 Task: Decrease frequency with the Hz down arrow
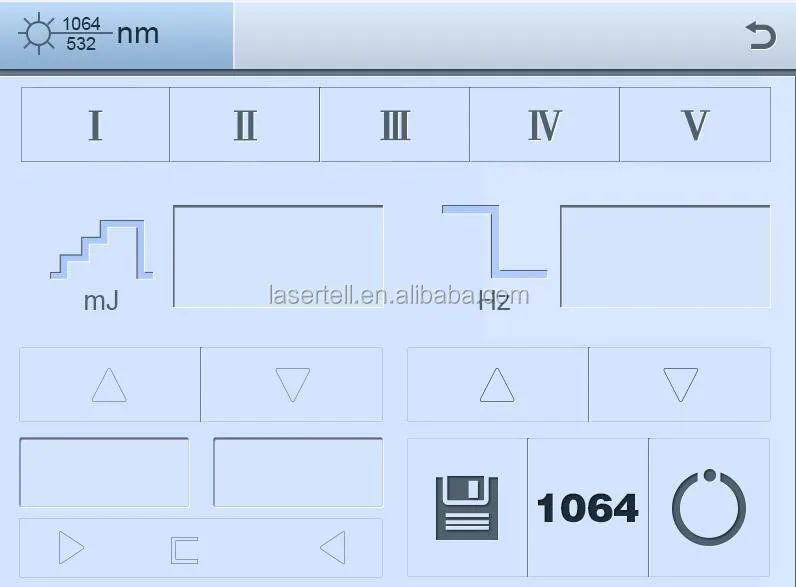click(680, 384)
